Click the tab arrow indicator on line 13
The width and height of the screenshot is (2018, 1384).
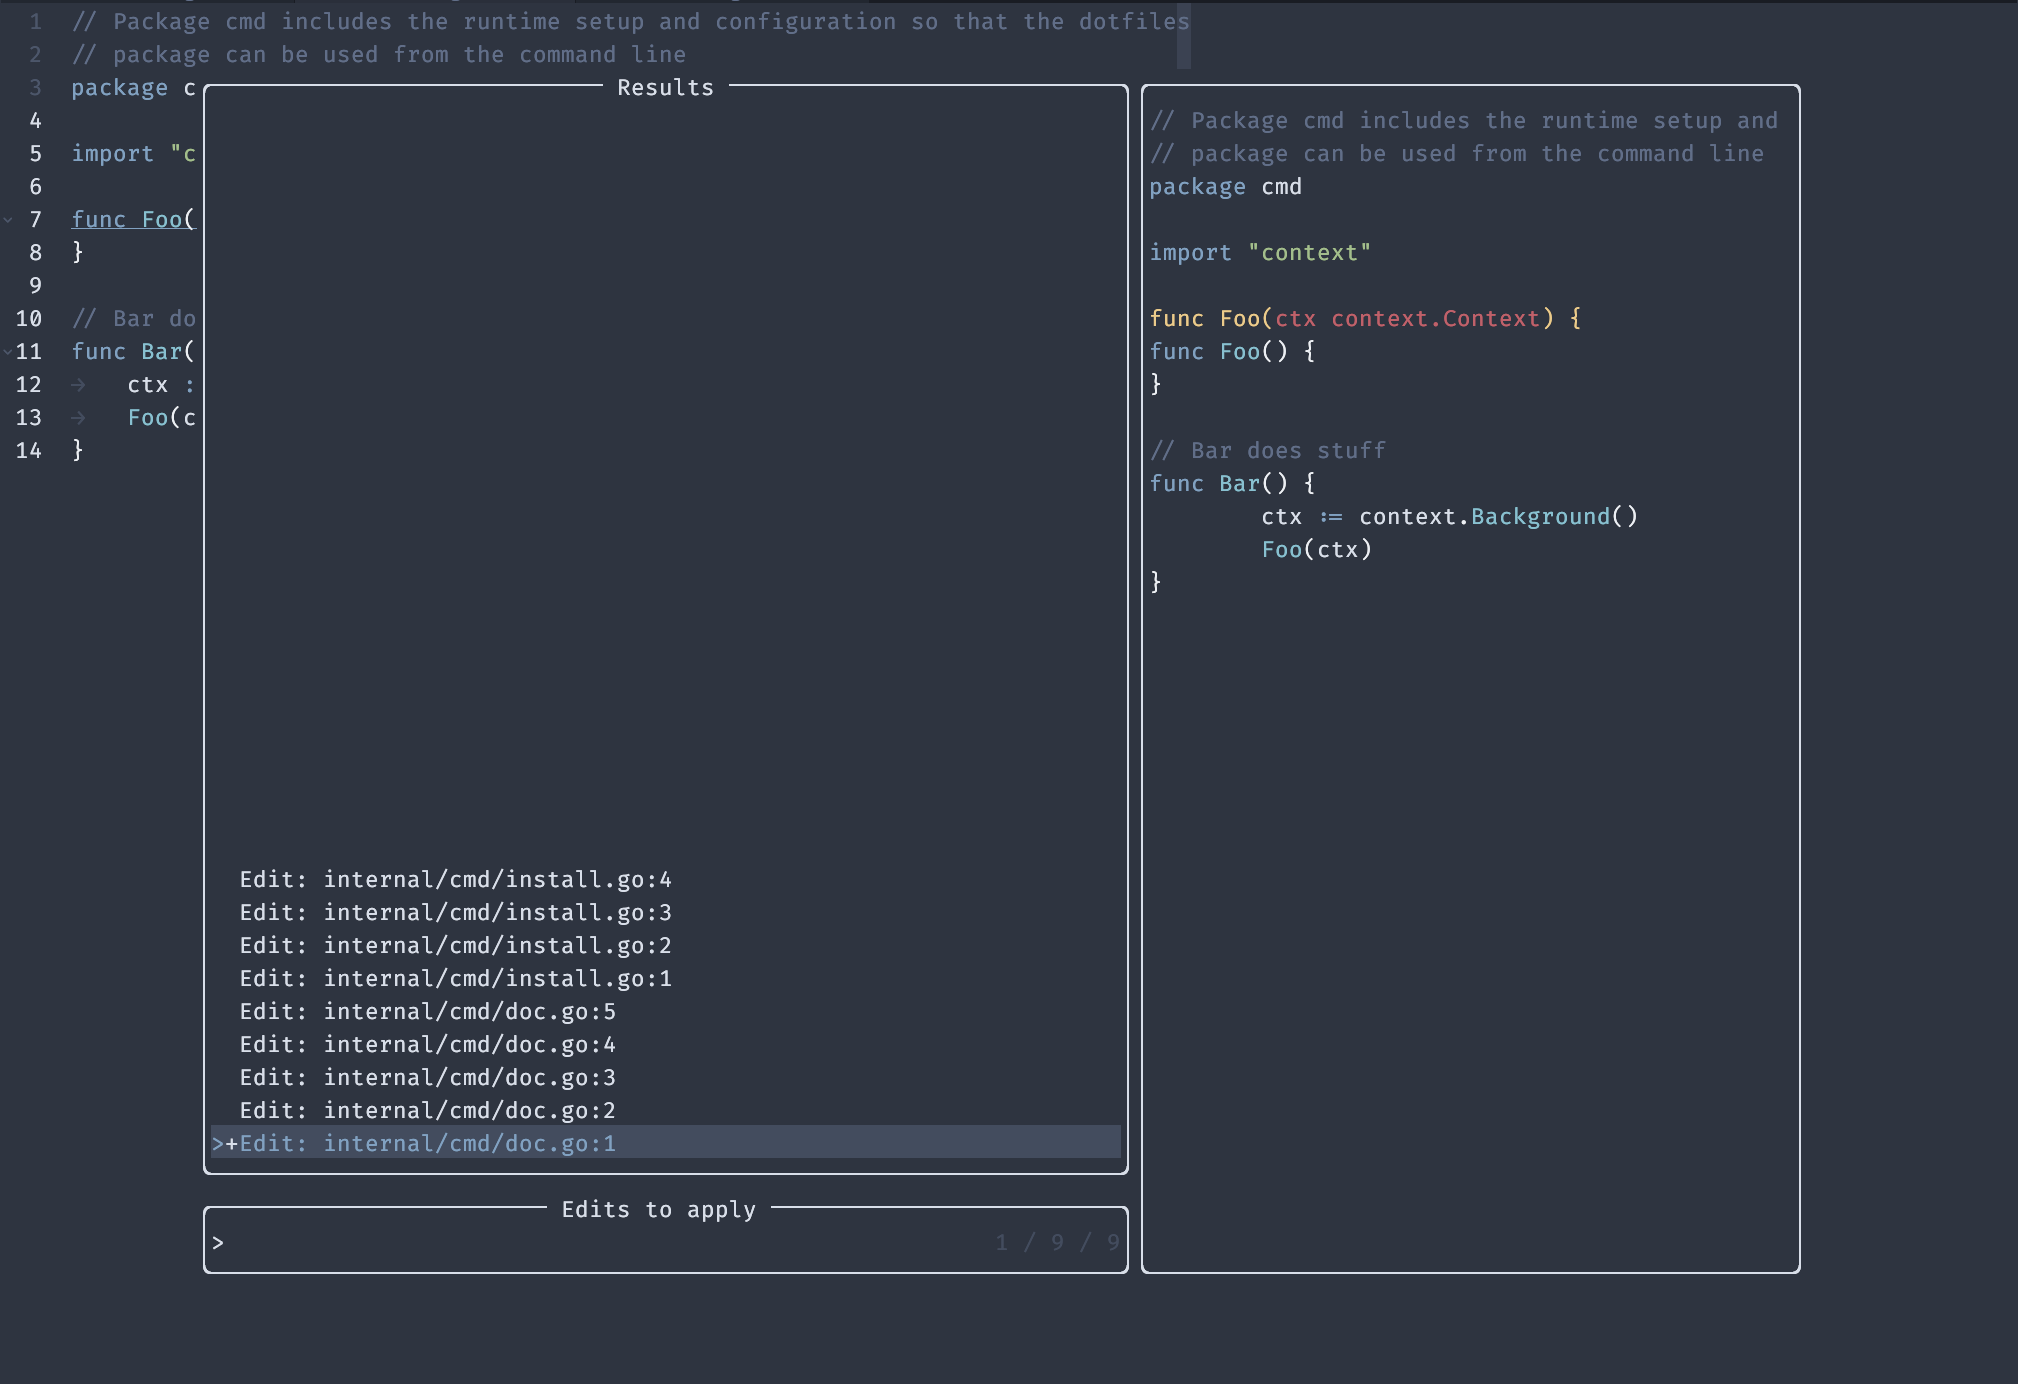78,418
